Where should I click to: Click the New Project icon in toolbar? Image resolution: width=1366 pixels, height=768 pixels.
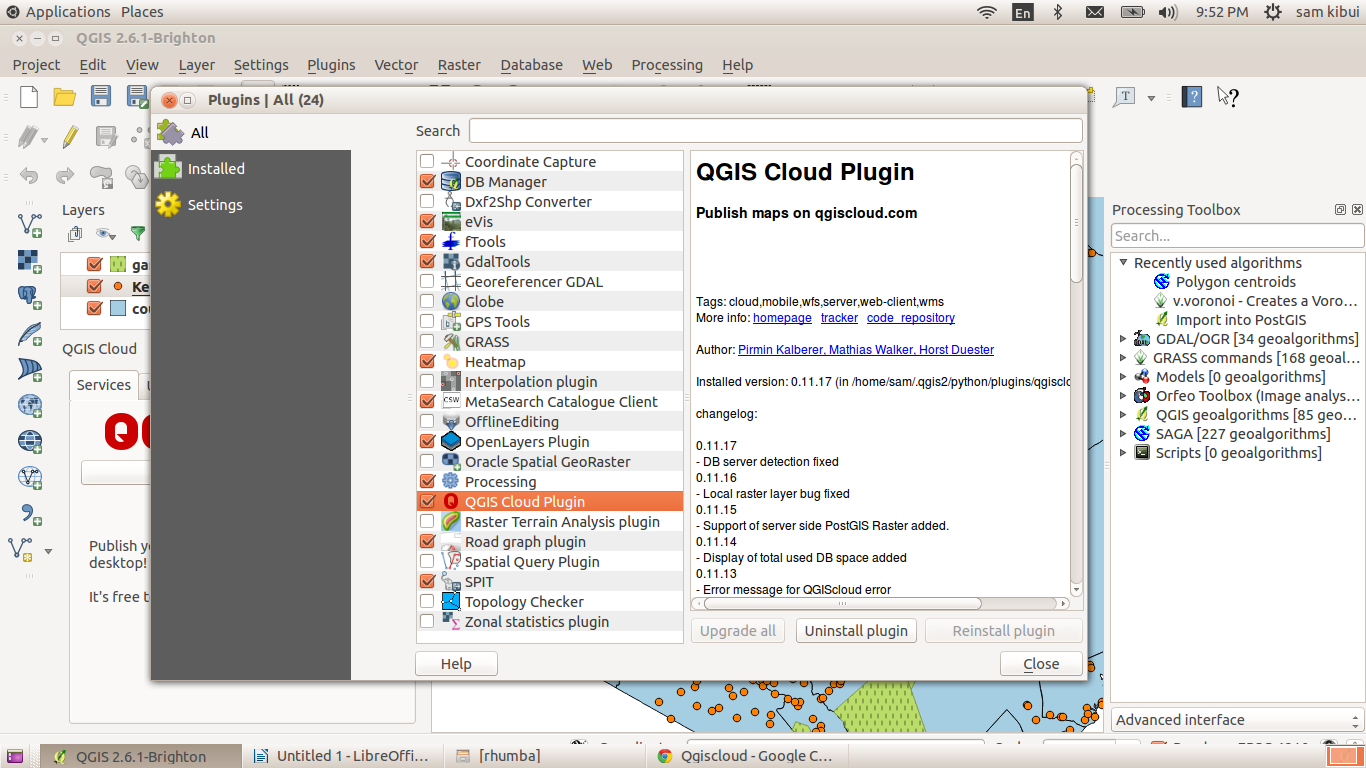pyautogui.click(x=29, y=97)
